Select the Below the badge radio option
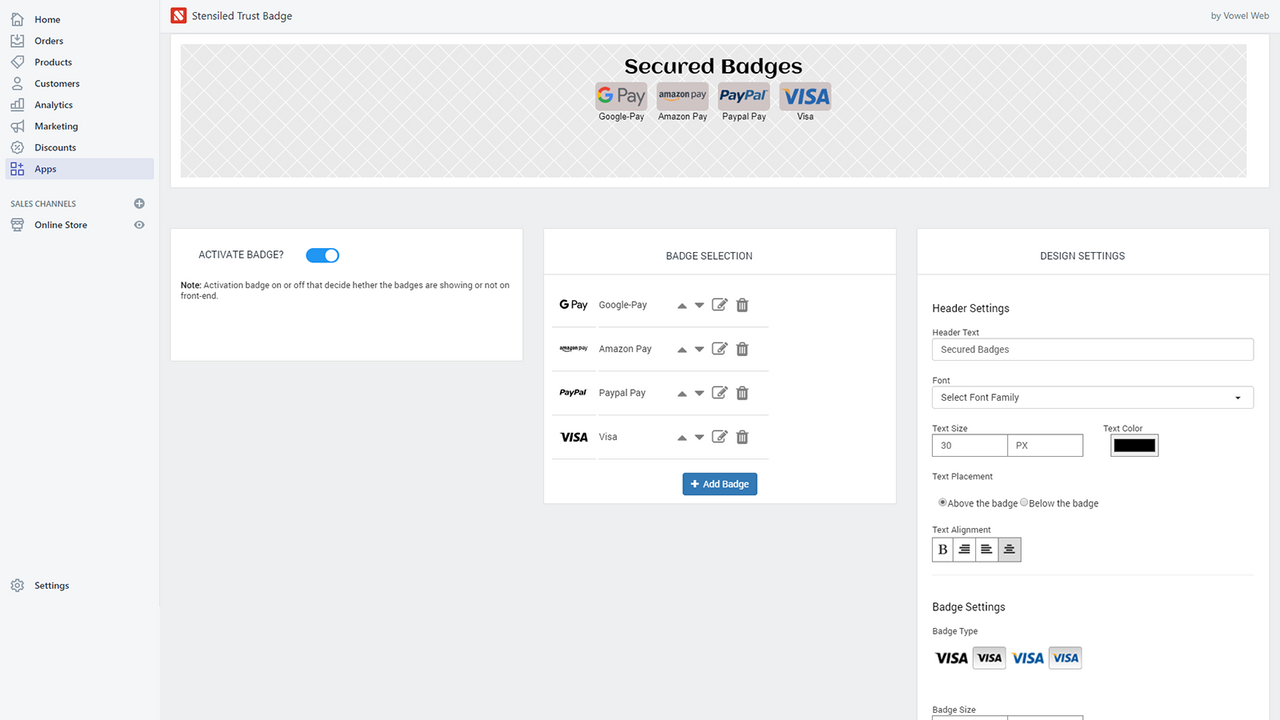 [1023, 502]
